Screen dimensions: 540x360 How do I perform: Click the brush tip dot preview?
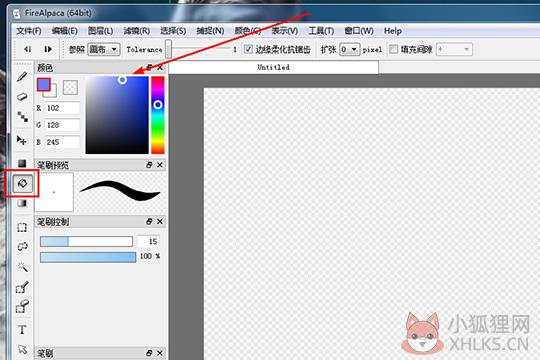click(54, 192)
